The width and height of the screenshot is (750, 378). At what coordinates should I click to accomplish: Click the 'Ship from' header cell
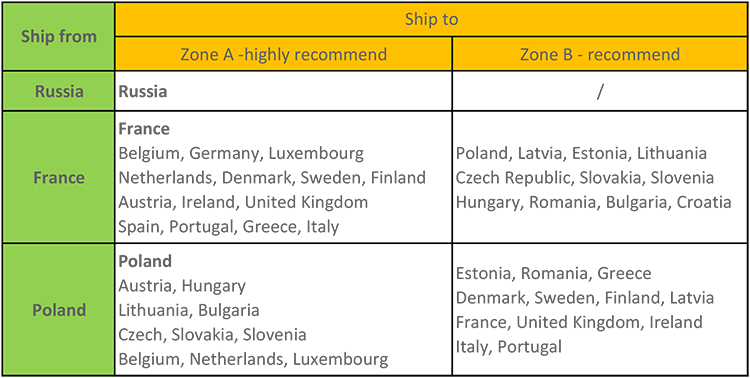(x=58, y=36)
